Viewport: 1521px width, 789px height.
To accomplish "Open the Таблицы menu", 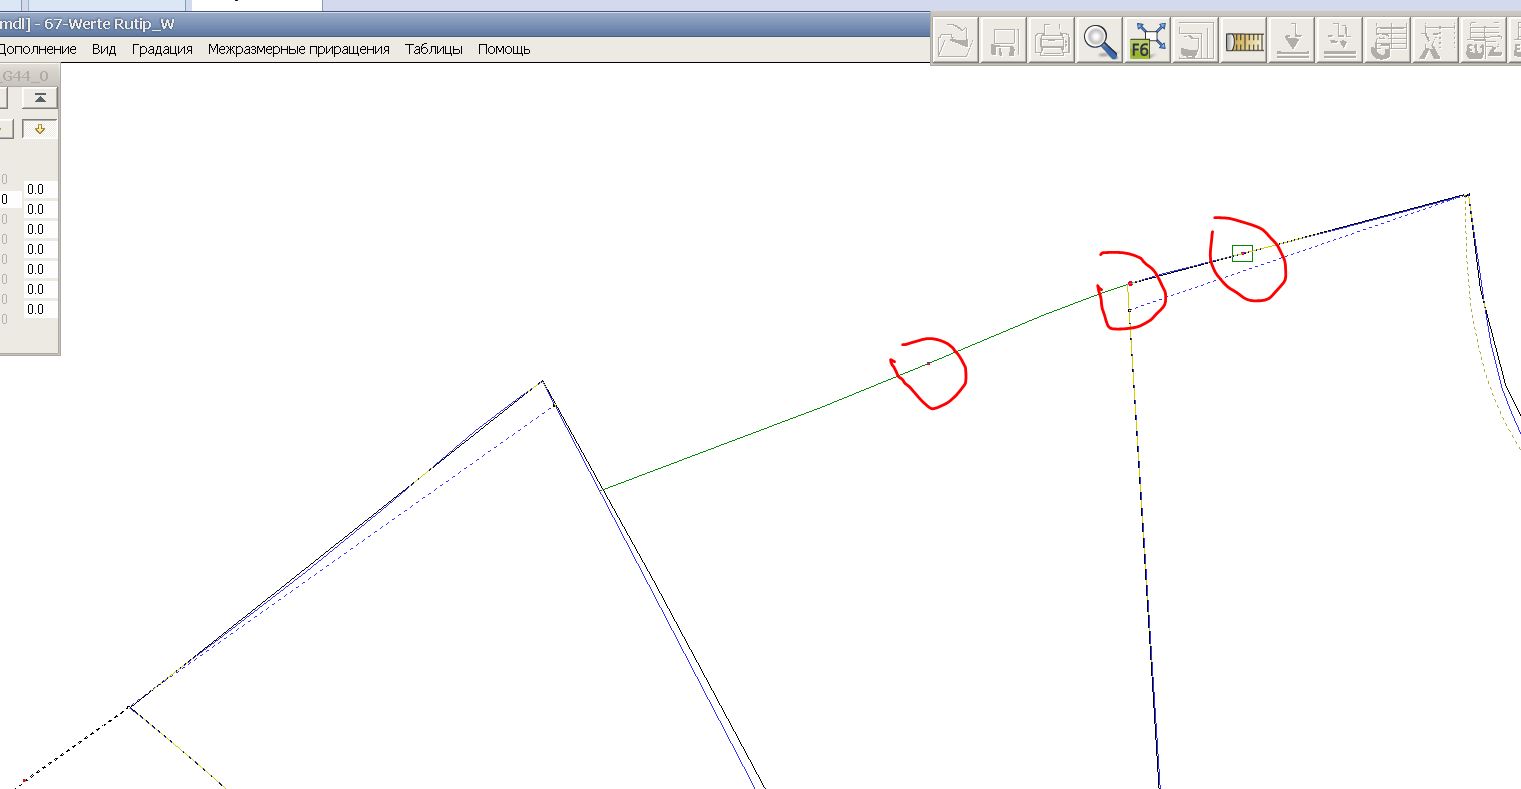I will click(x=434, y=49).
